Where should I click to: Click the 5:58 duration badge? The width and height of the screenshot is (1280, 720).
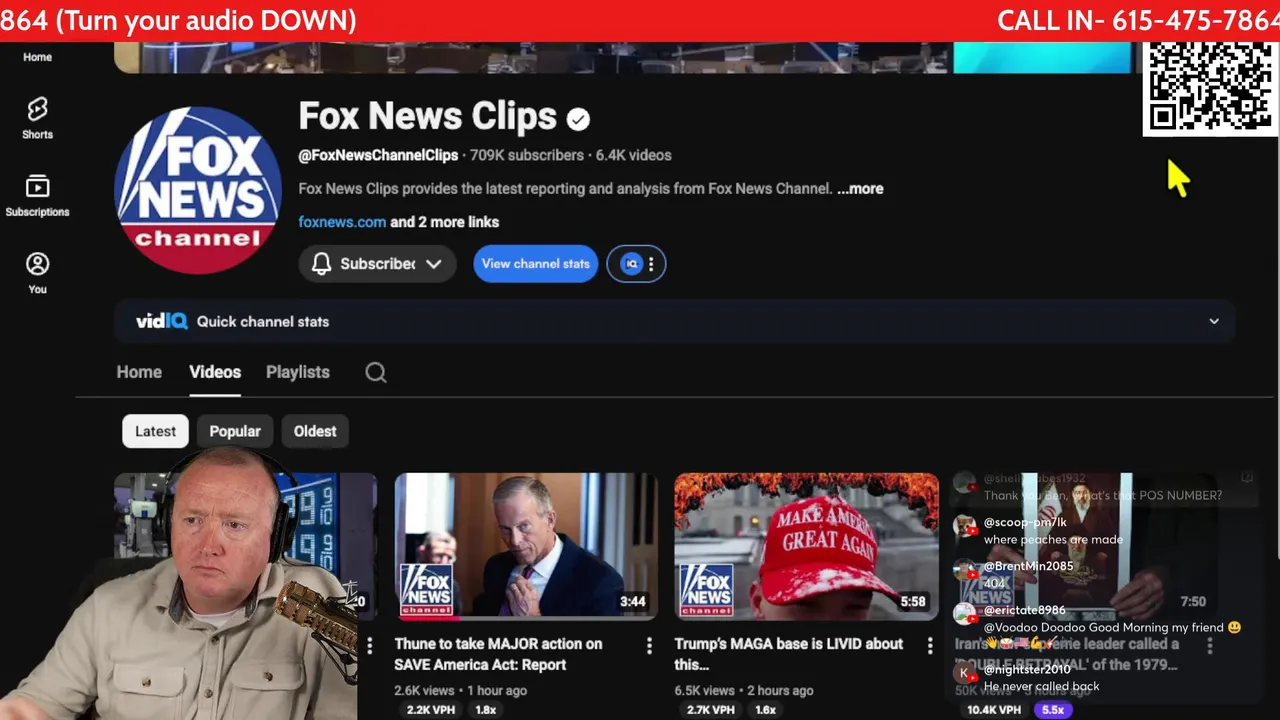pyautogui.click(x=912, y=602)
